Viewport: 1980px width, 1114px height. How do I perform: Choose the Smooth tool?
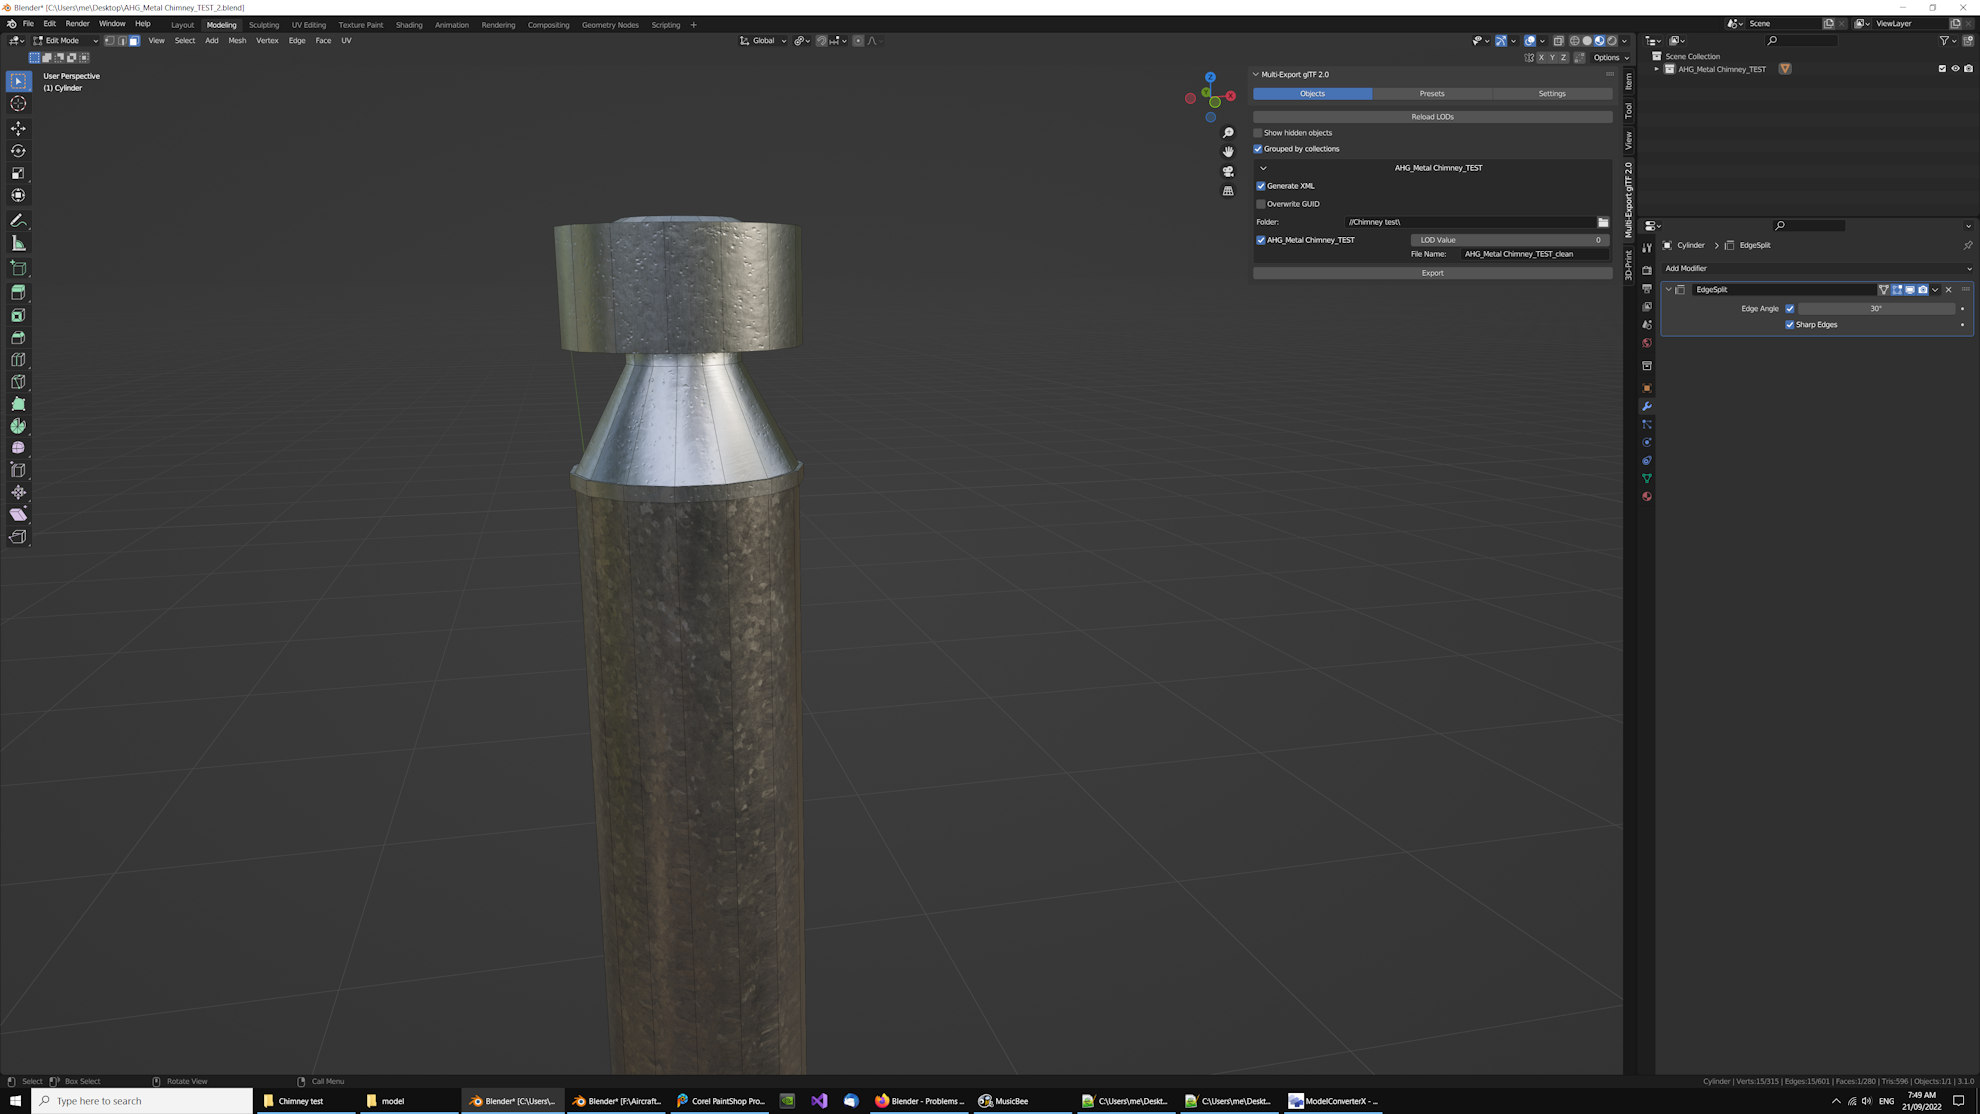(x=18, y=448)
